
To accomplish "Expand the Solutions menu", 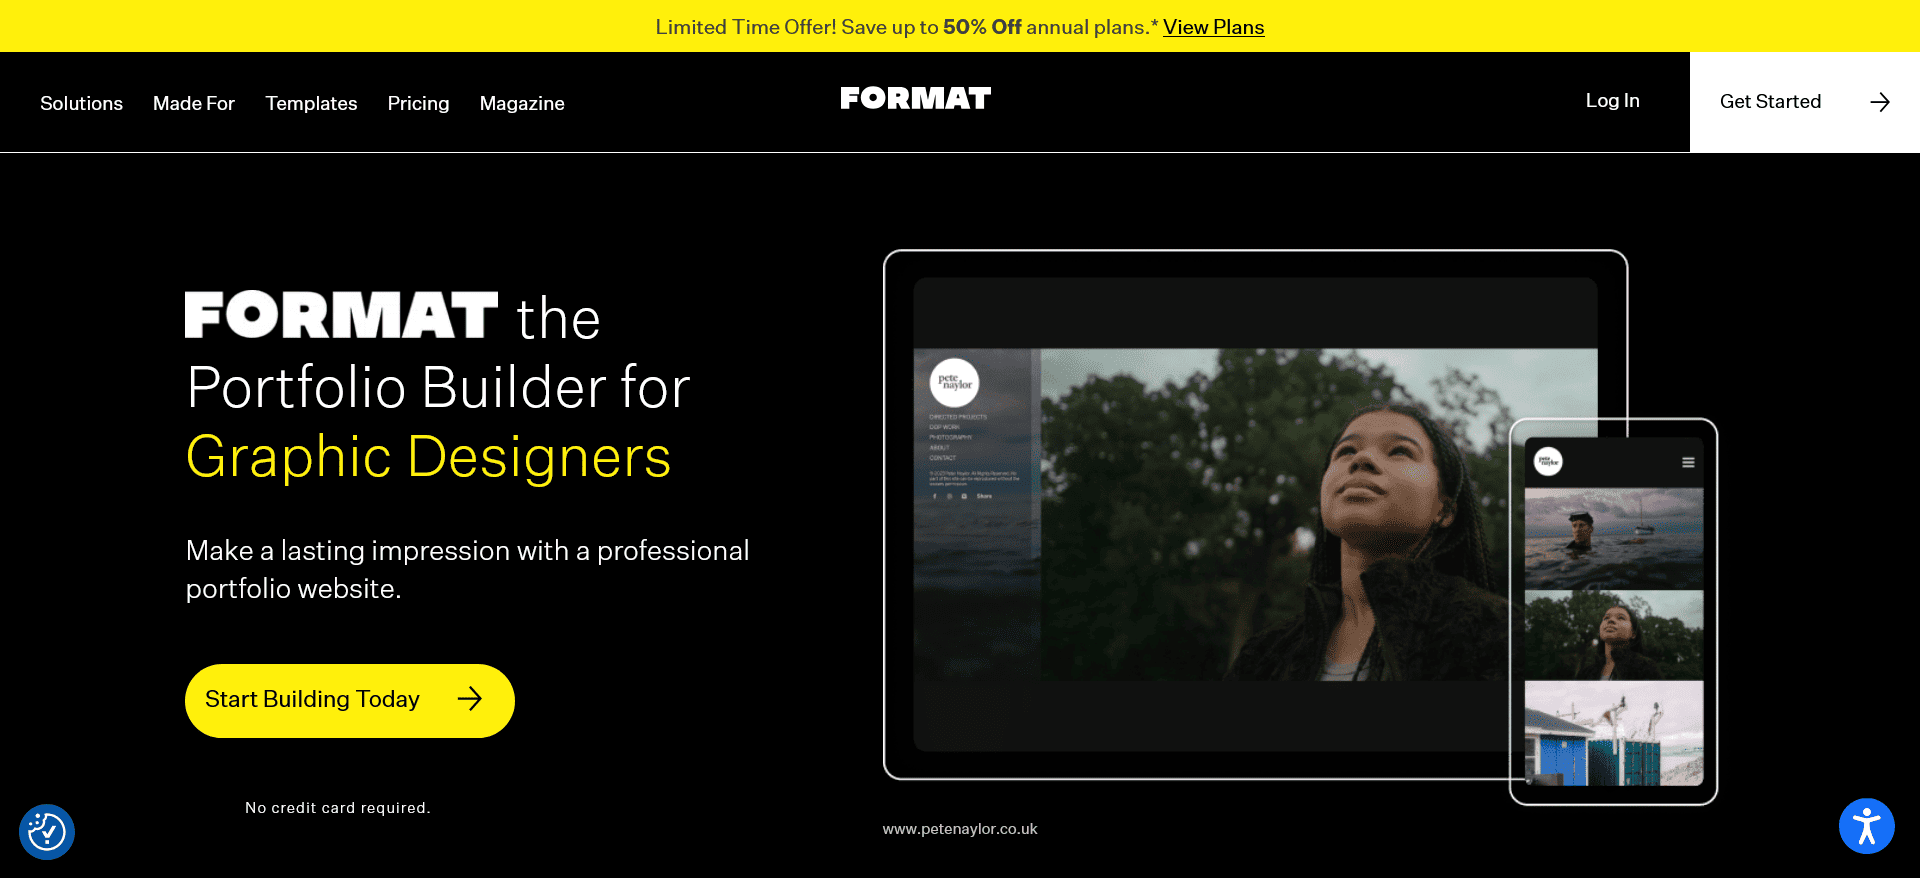I will 81,103.
